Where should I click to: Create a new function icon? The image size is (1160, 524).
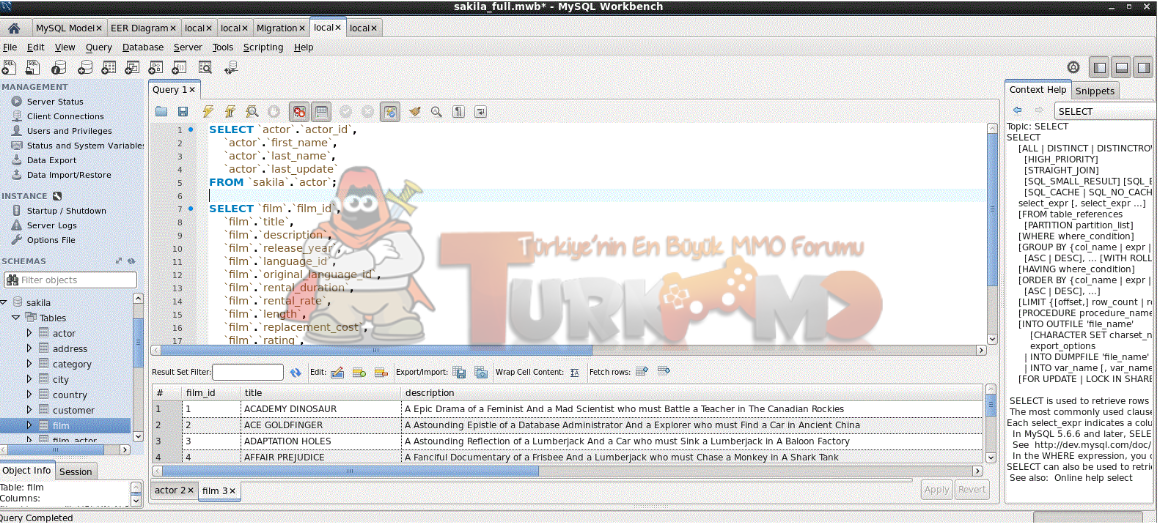tap(180, 68)
